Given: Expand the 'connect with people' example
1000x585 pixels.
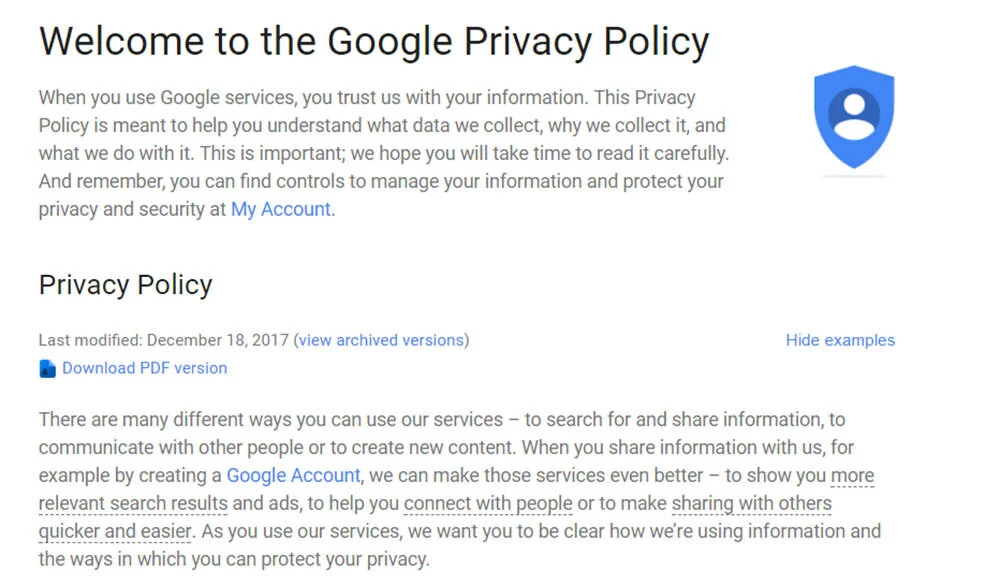Looking at the screenshot, I should (488, 503).
